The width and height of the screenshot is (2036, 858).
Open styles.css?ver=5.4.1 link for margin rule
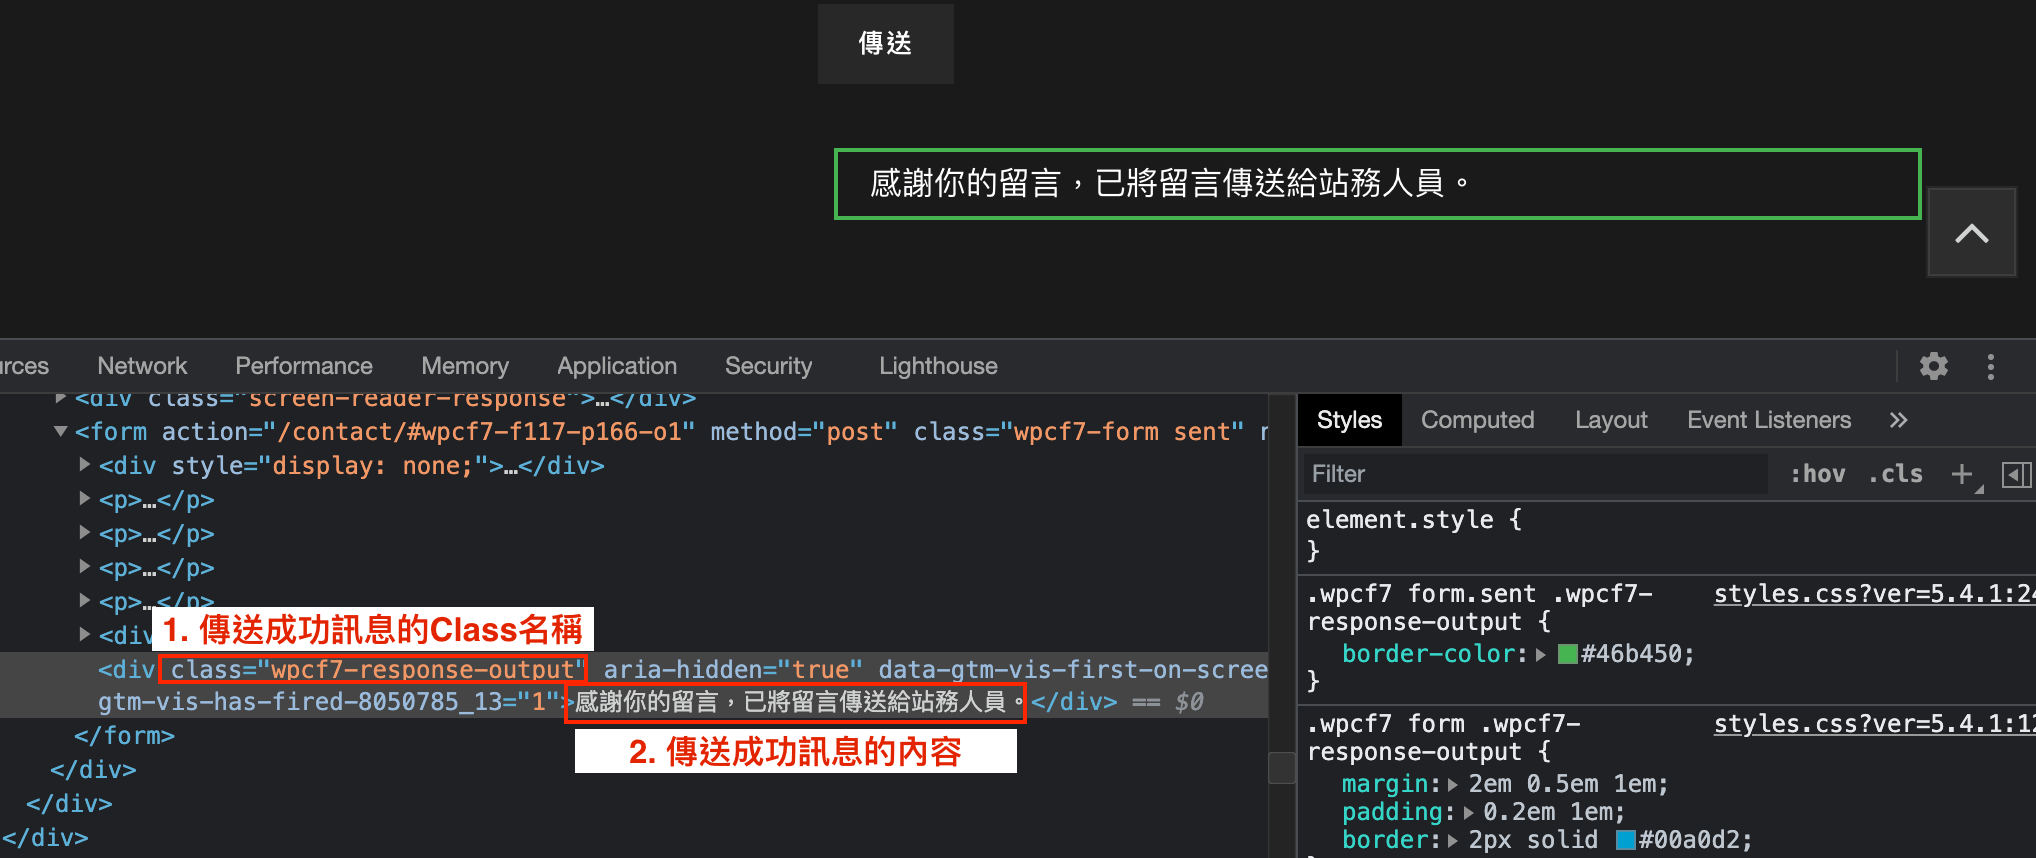point(1874,724)
